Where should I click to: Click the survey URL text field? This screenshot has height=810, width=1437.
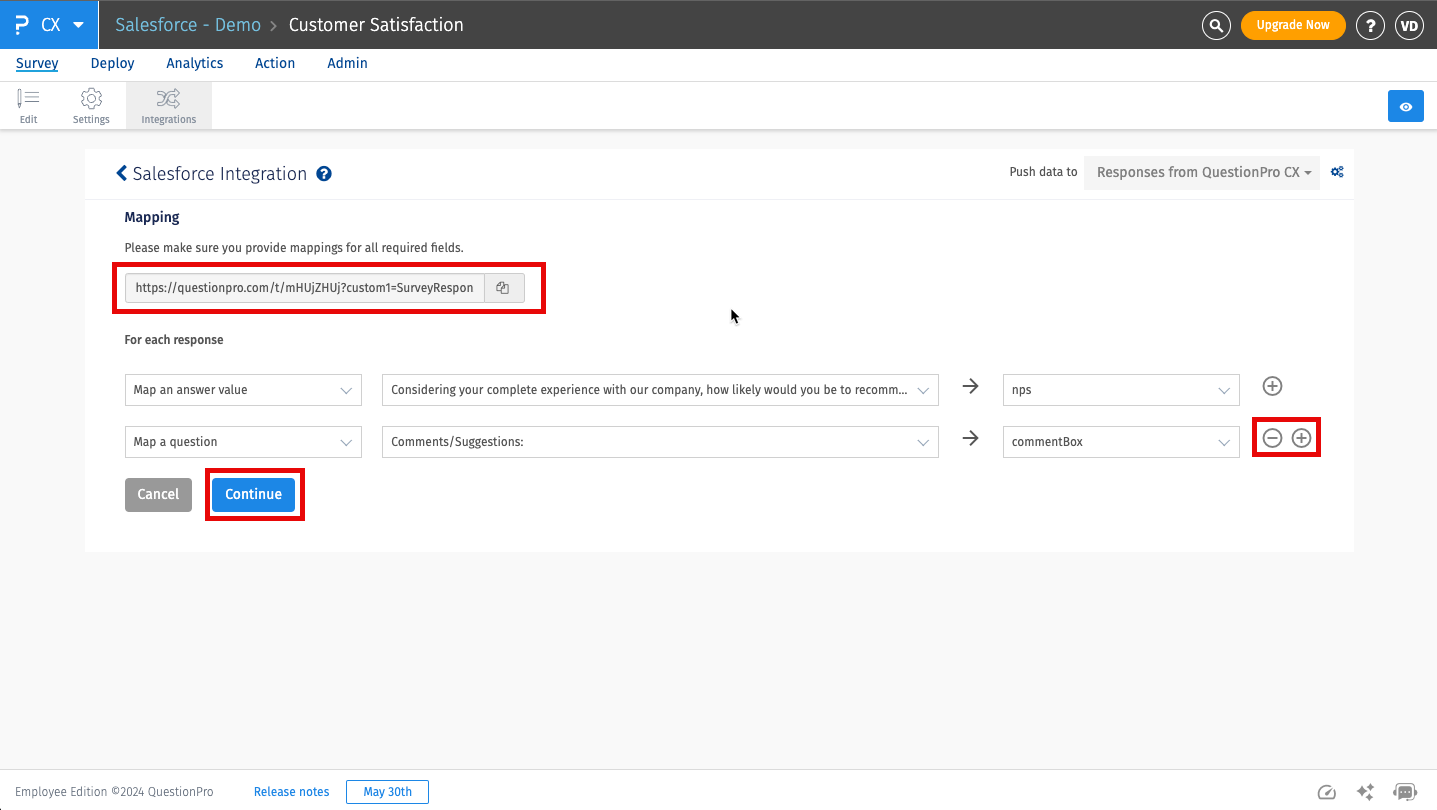point(304,288)
